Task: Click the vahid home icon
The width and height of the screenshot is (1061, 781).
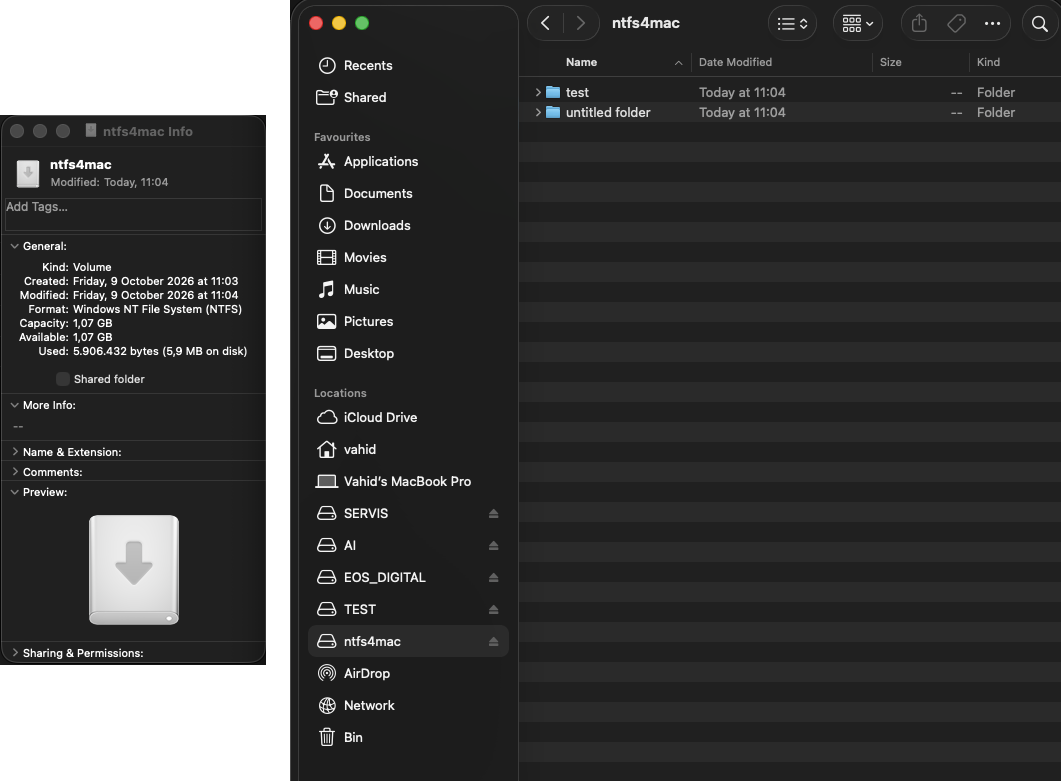Action: point(327,449)
